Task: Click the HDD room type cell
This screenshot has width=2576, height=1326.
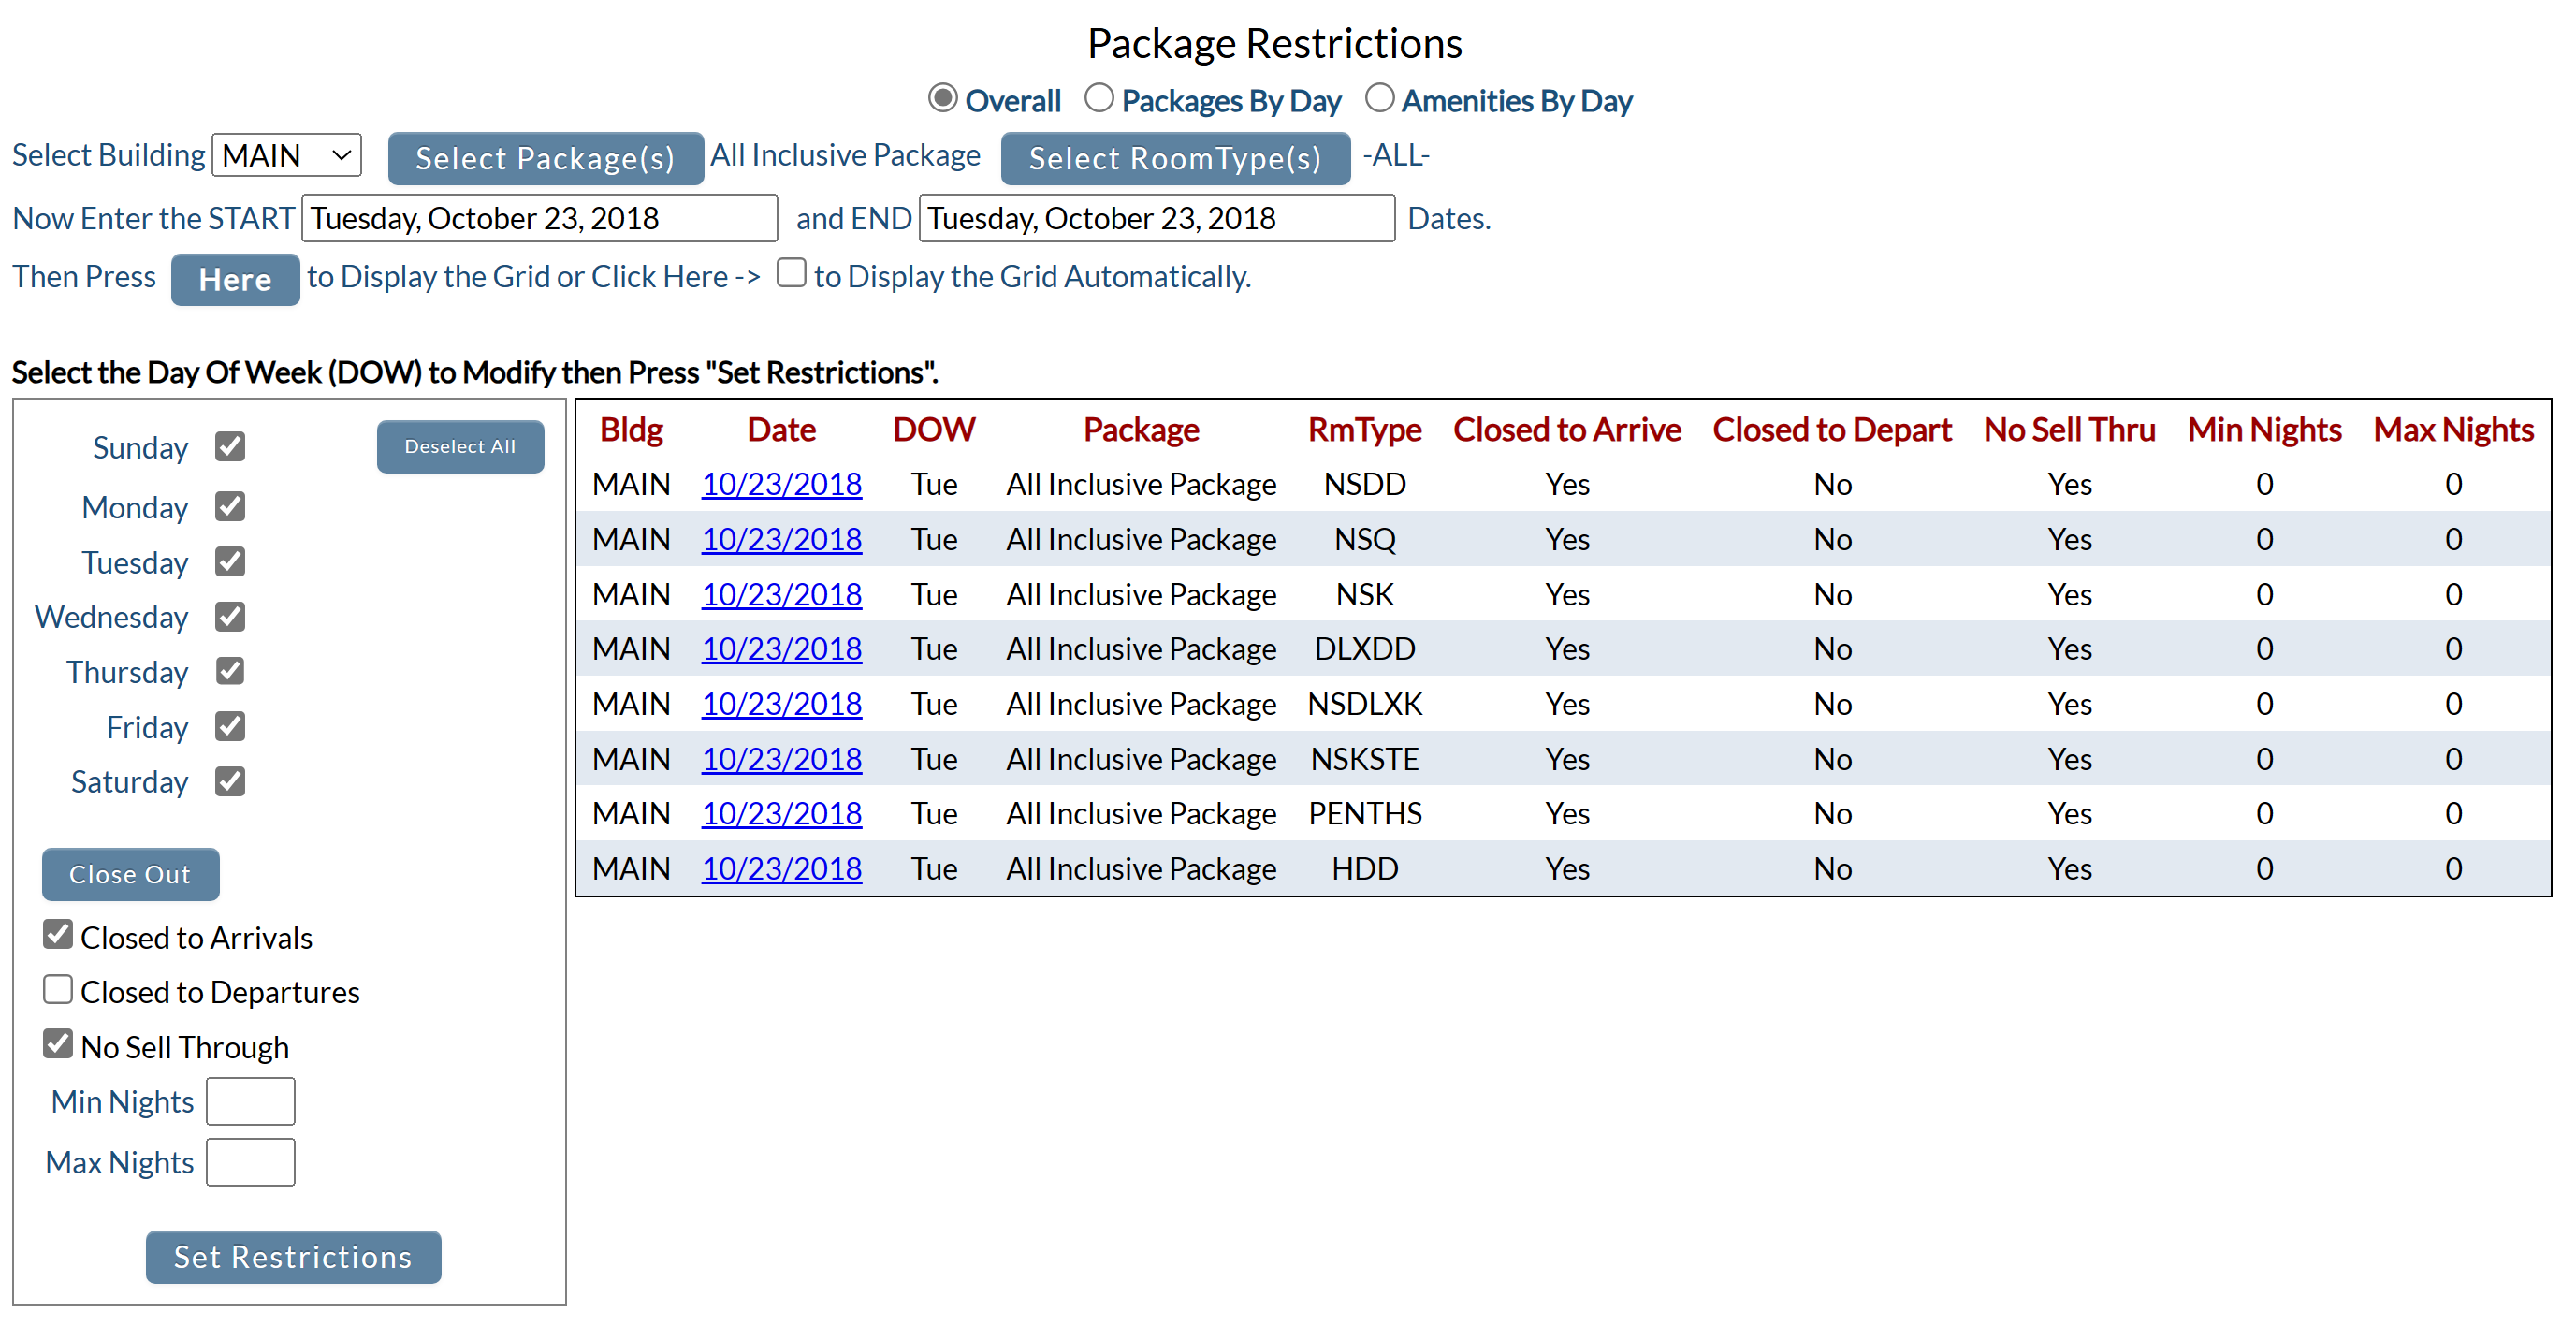Action: [x=1364, y=868]
